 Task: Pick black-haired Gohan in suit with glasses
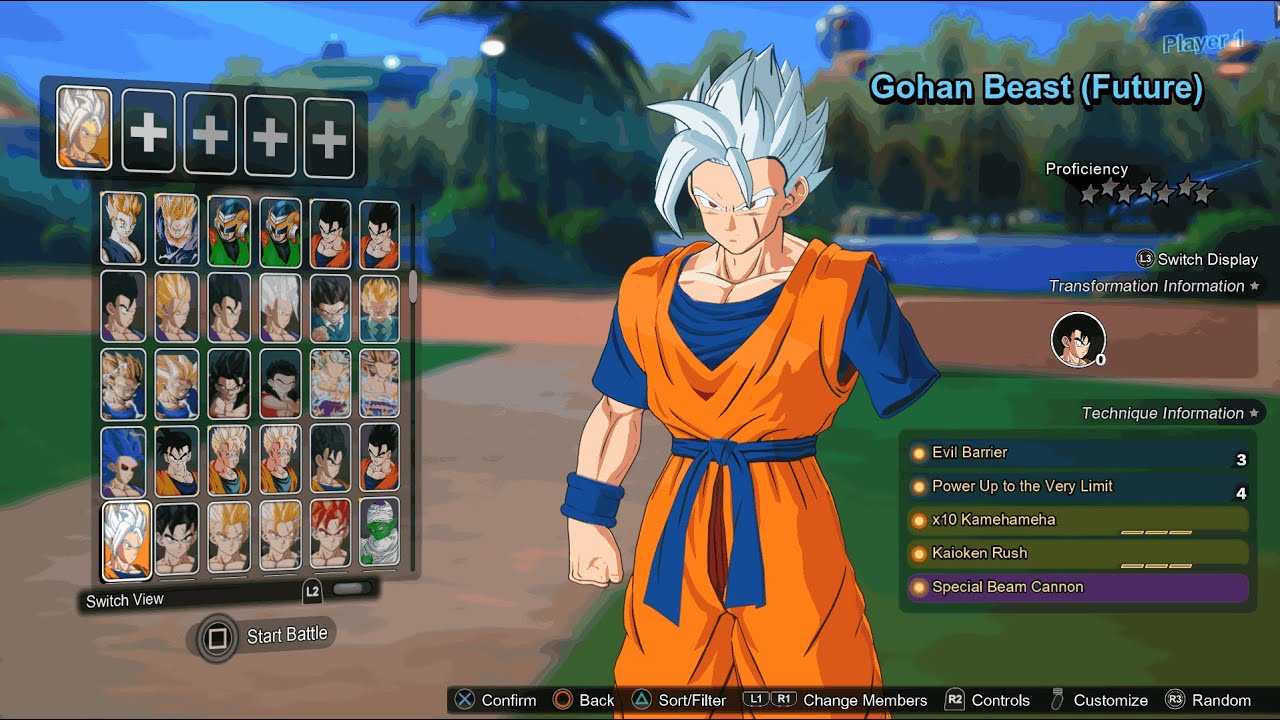click(329, 309)
